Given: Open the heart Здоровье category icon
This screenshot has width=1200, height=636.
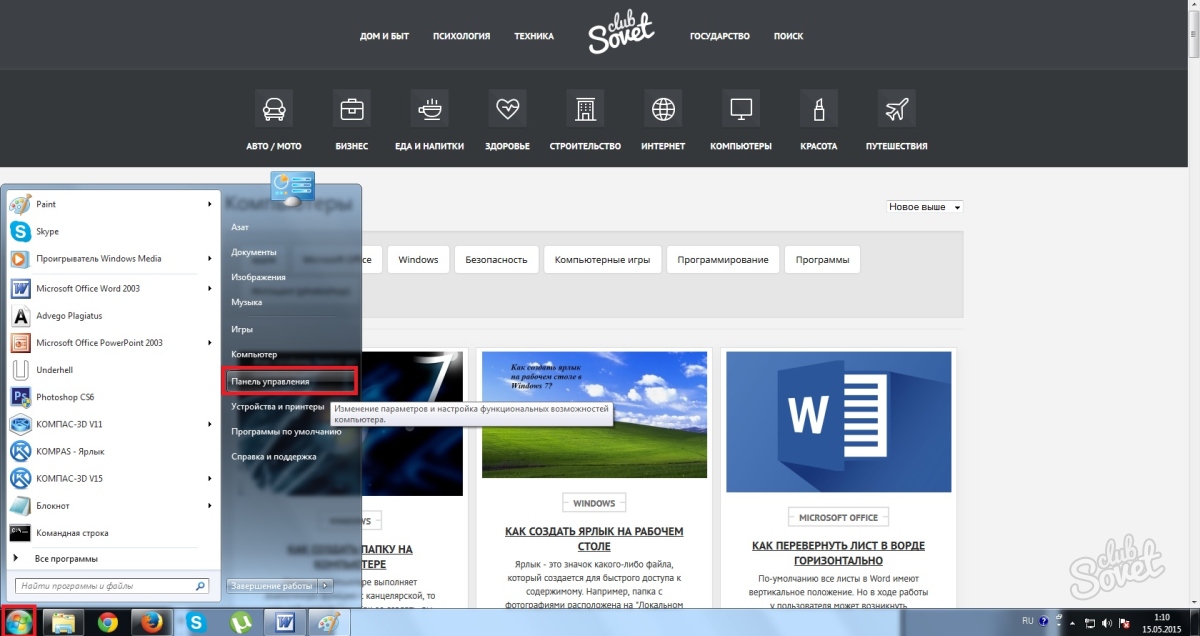Looking at the screenshot, I should tap(507, 108).
